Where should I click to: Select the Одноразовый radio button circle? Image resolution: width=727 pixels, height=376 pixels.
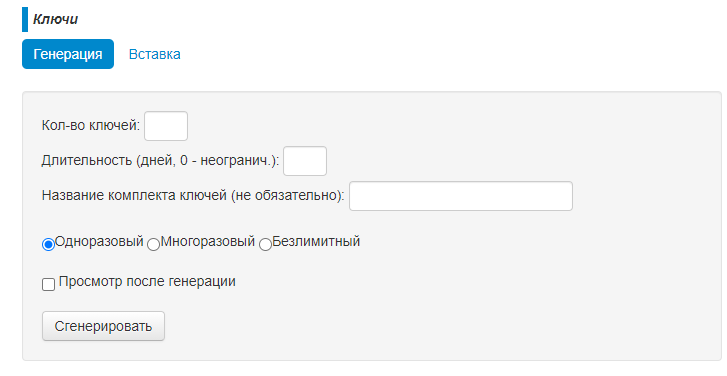click(48, 244)
